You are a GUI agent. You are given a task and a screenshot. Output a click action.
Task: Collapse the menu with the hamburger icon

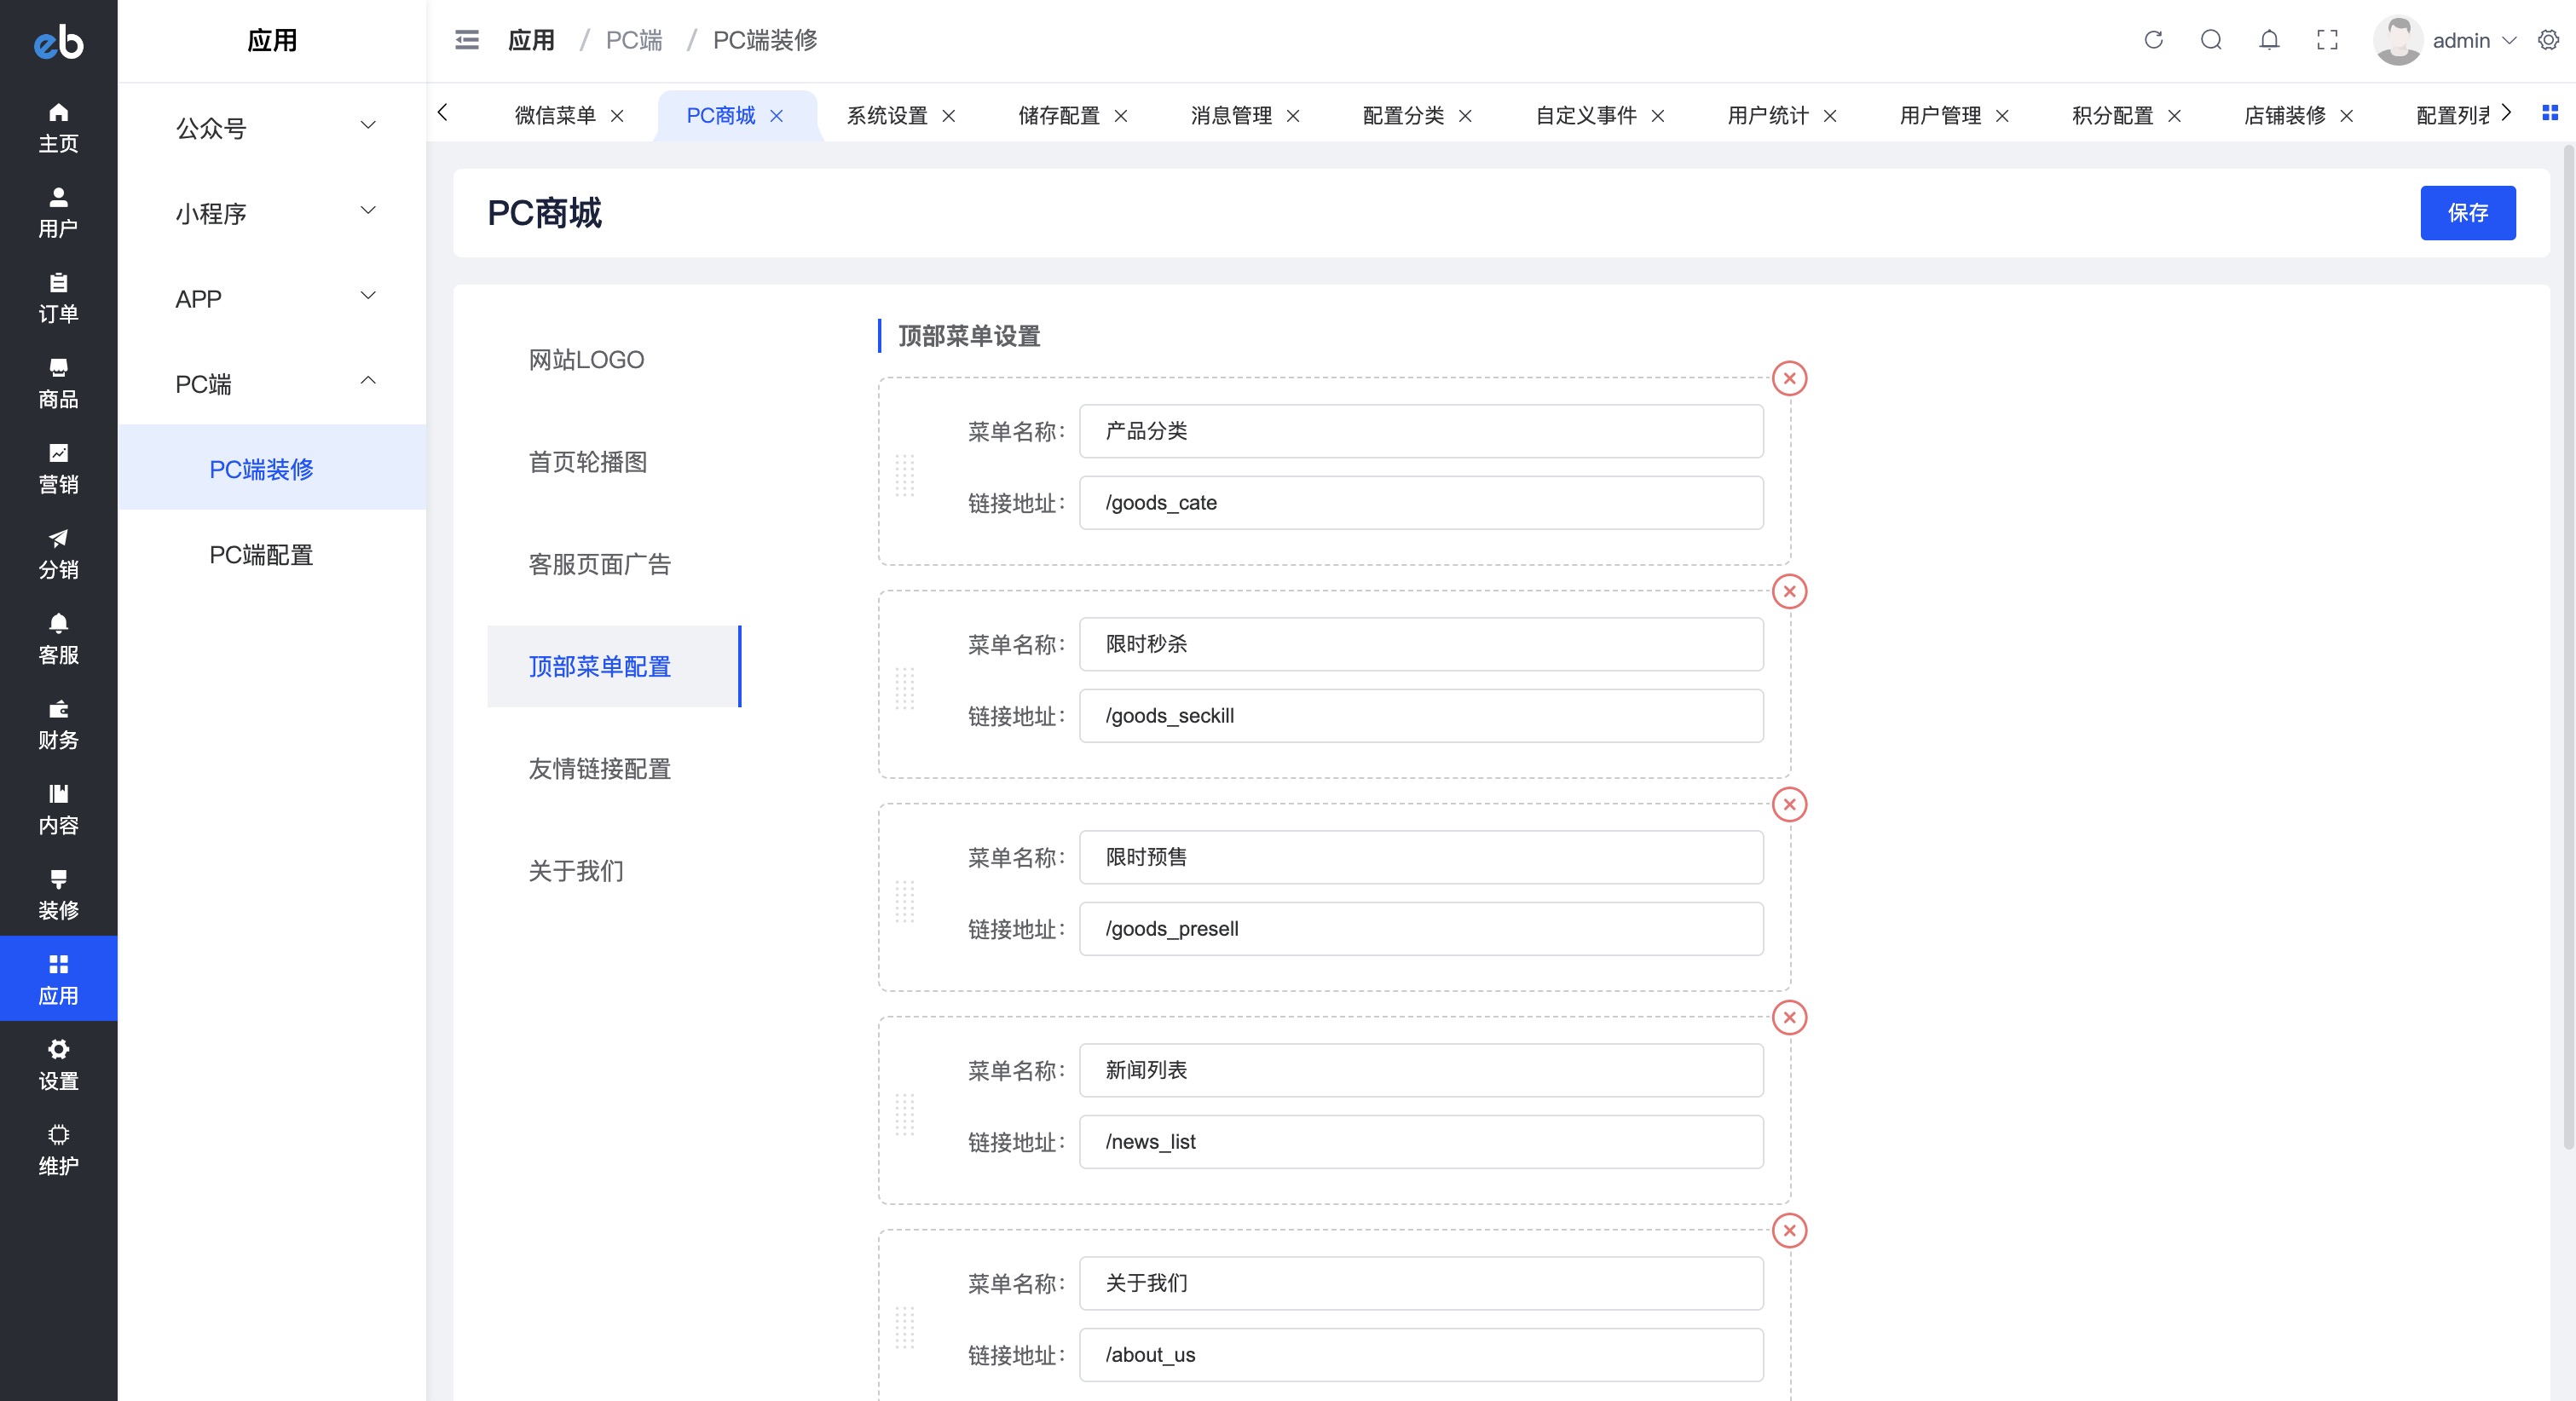pos(466,40)
